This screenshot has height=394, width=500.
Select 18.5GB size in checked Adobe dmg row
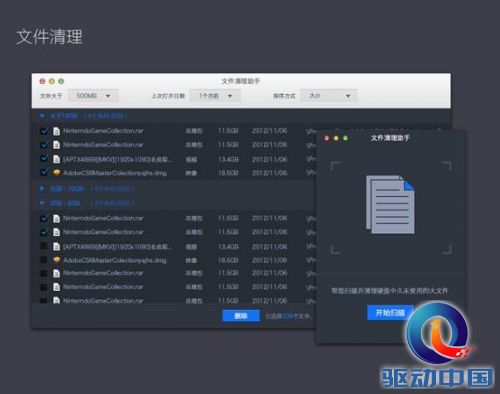pyautogui.click(x=228, y=173)
